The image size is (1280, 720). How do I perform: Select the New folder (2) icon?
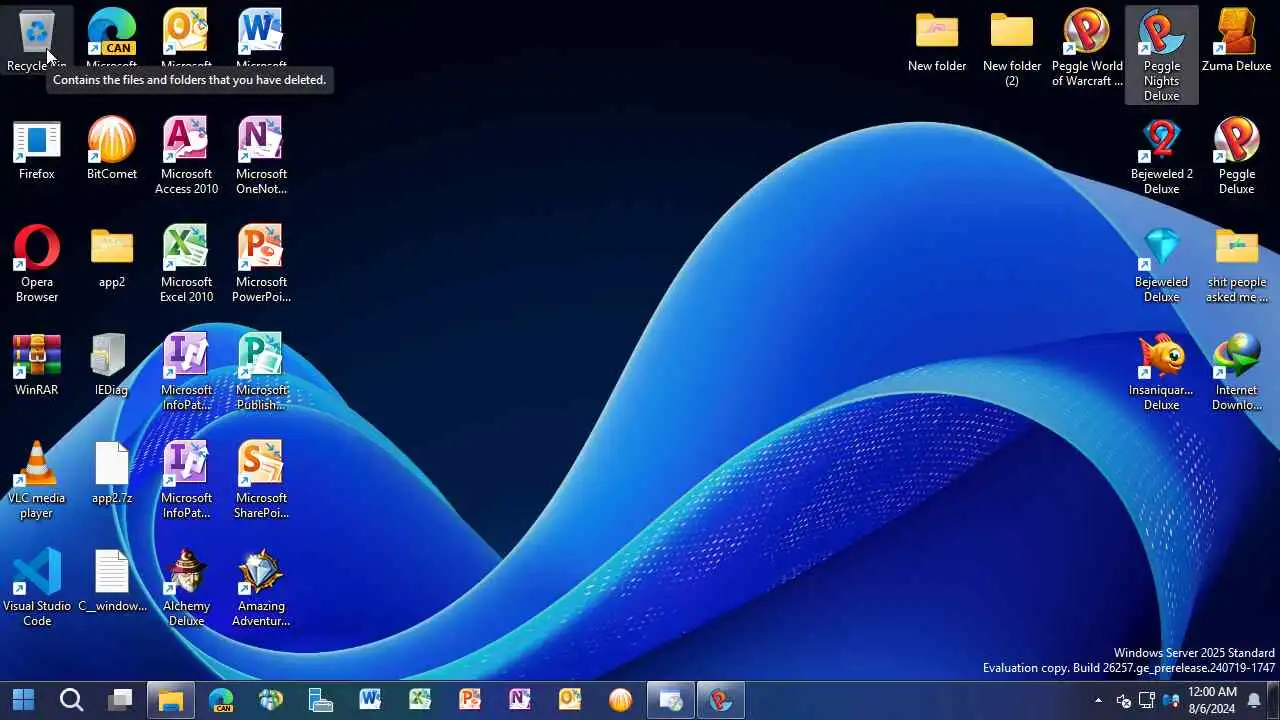click(1012, 48)
